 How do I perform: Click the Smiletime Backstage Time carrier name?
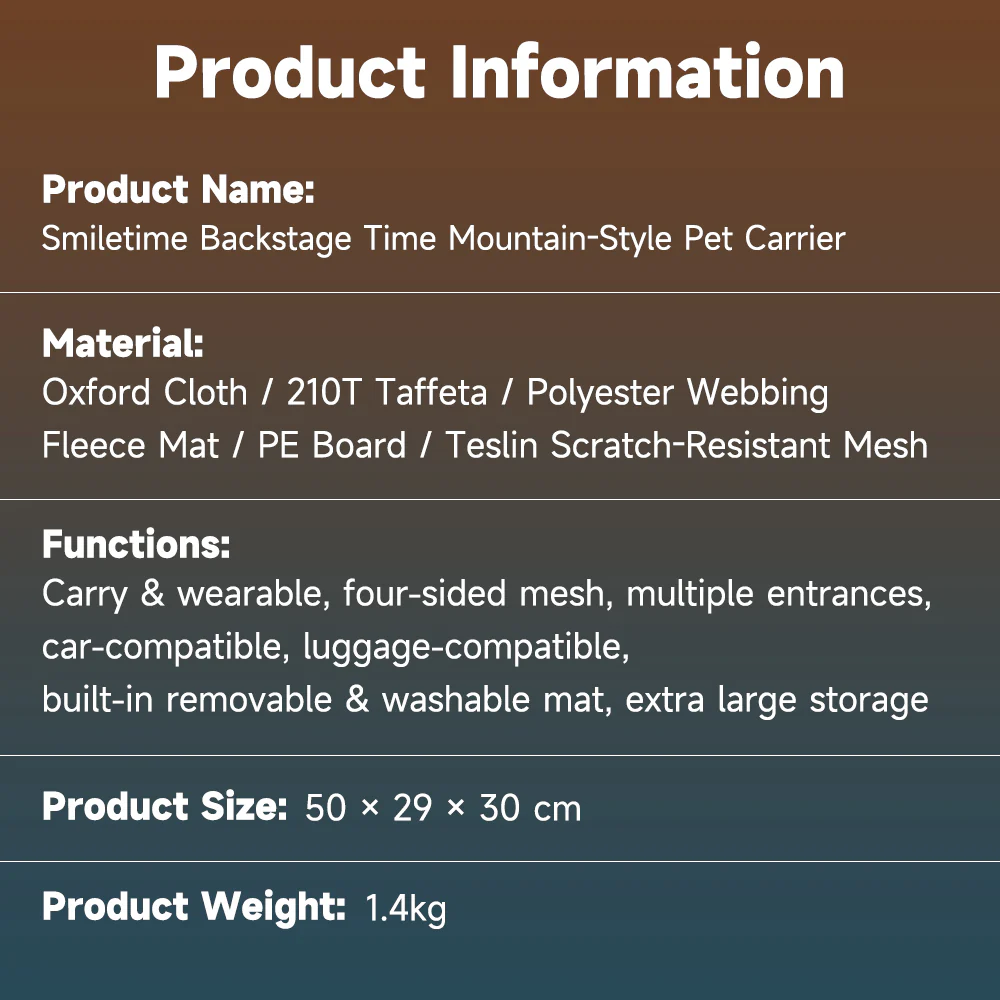pos(443,239)
